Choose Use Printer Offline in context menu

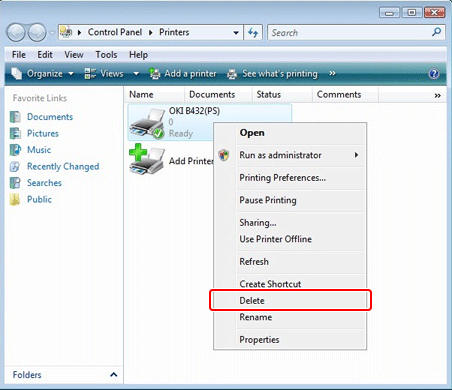click(x=290, y=239)
